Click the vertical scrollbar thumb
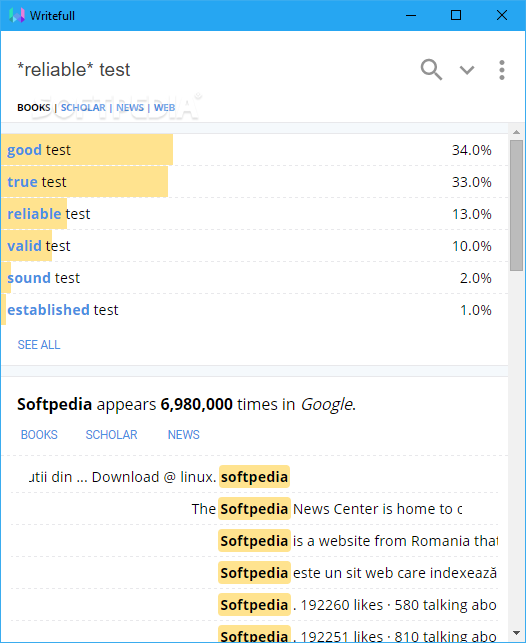526x643 pixels. (x=517, y=206)
